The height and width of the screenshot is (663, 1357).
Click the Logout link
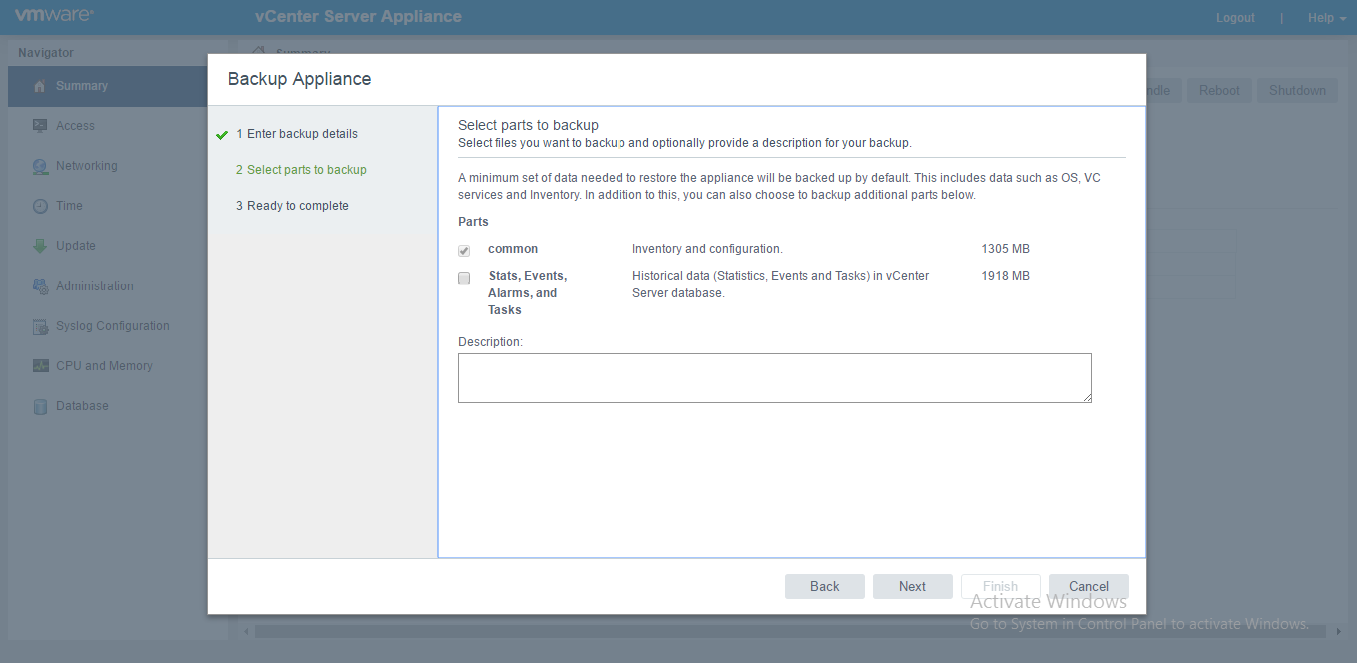pos(1235,18)
